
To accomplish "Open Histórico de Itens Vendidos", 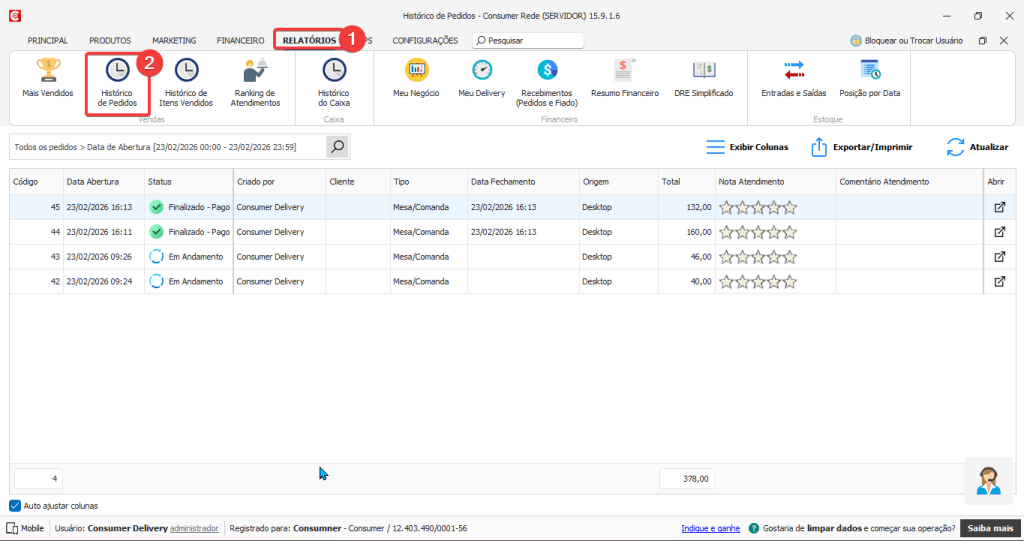I will (186, 83).
